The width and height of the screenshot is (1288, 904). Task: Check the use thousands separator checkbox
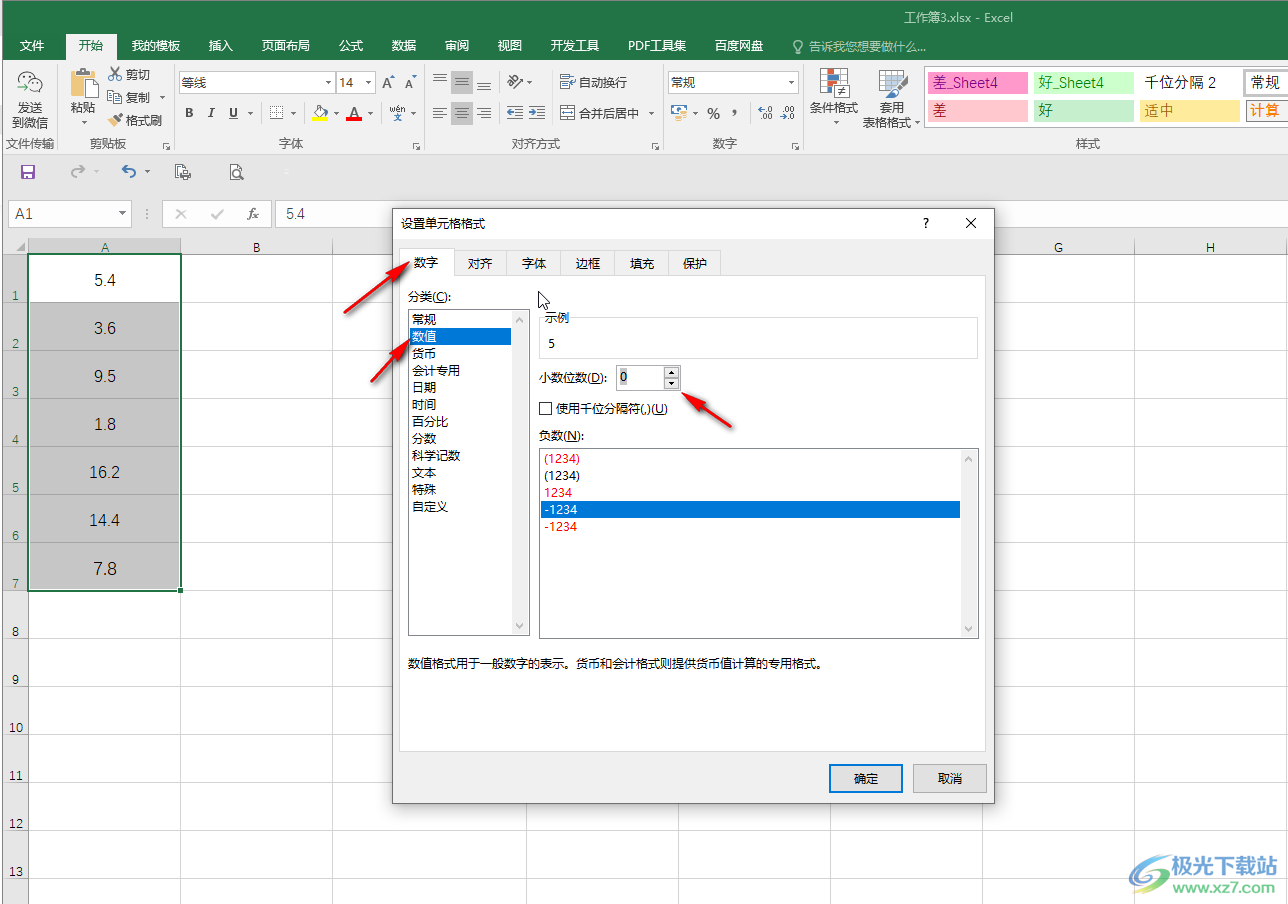pyautogui.click(x=545, y=408)
